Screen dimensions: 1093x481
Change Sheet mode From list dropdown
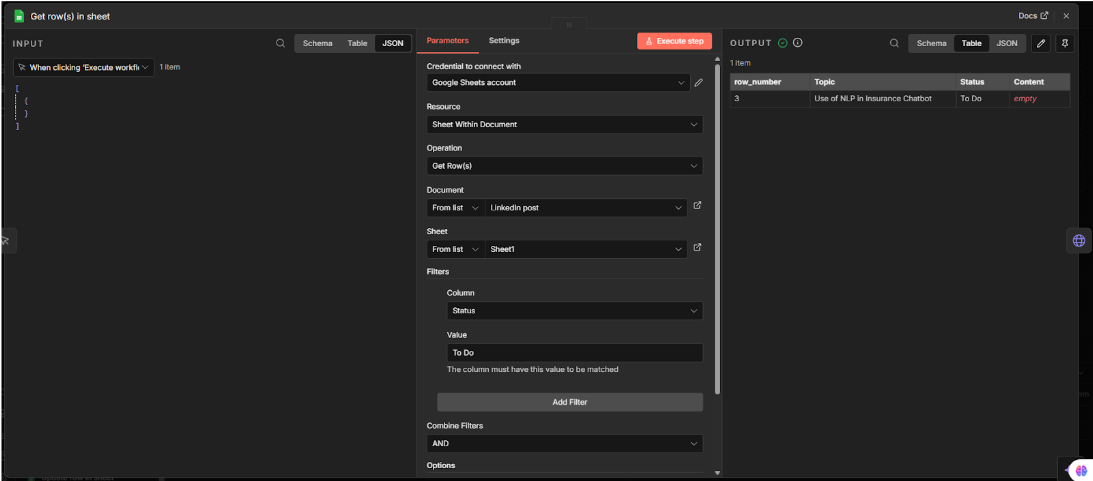(456, 249)
